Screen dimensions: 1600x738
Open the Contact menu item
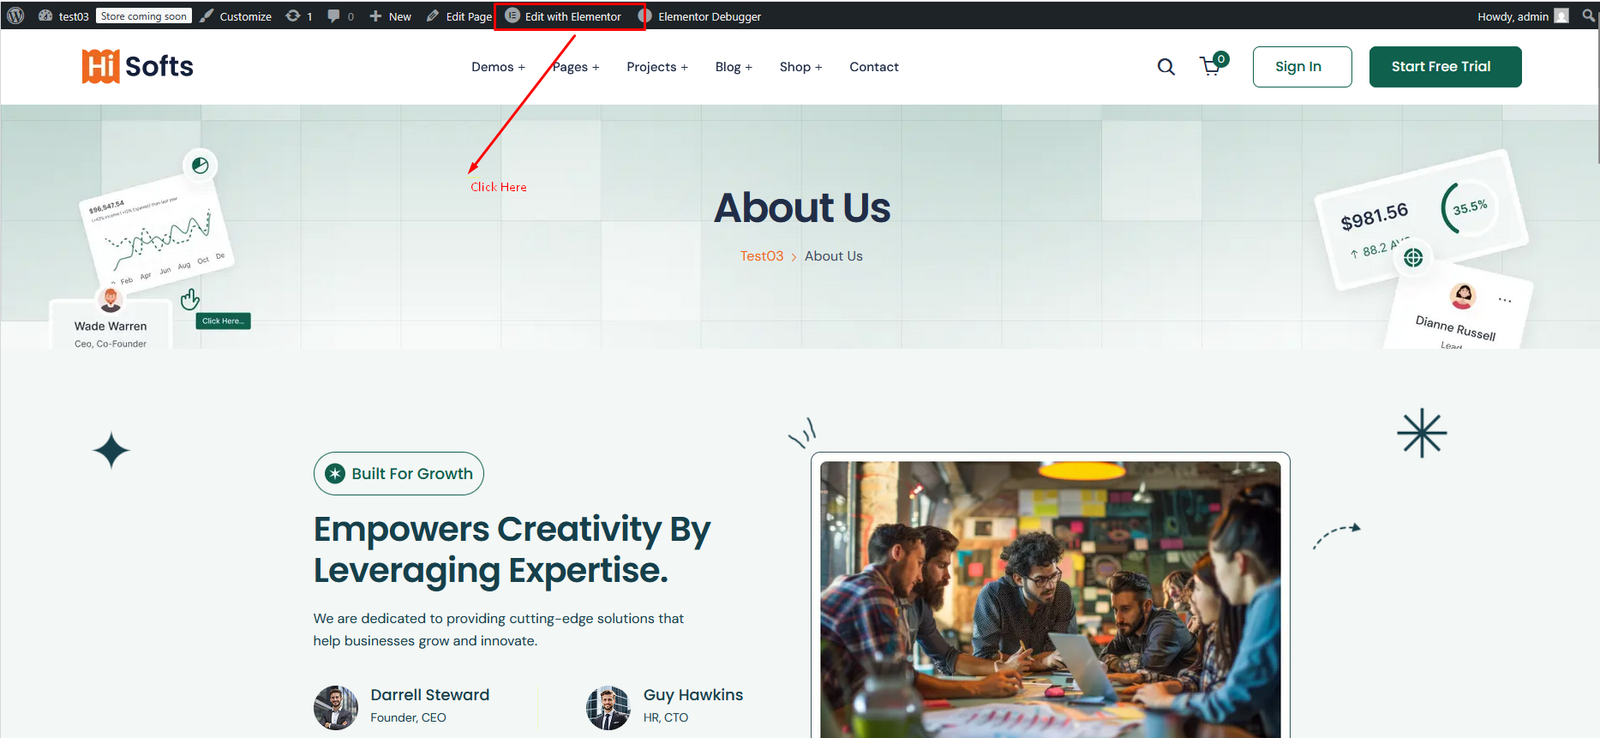pos(874,67)
